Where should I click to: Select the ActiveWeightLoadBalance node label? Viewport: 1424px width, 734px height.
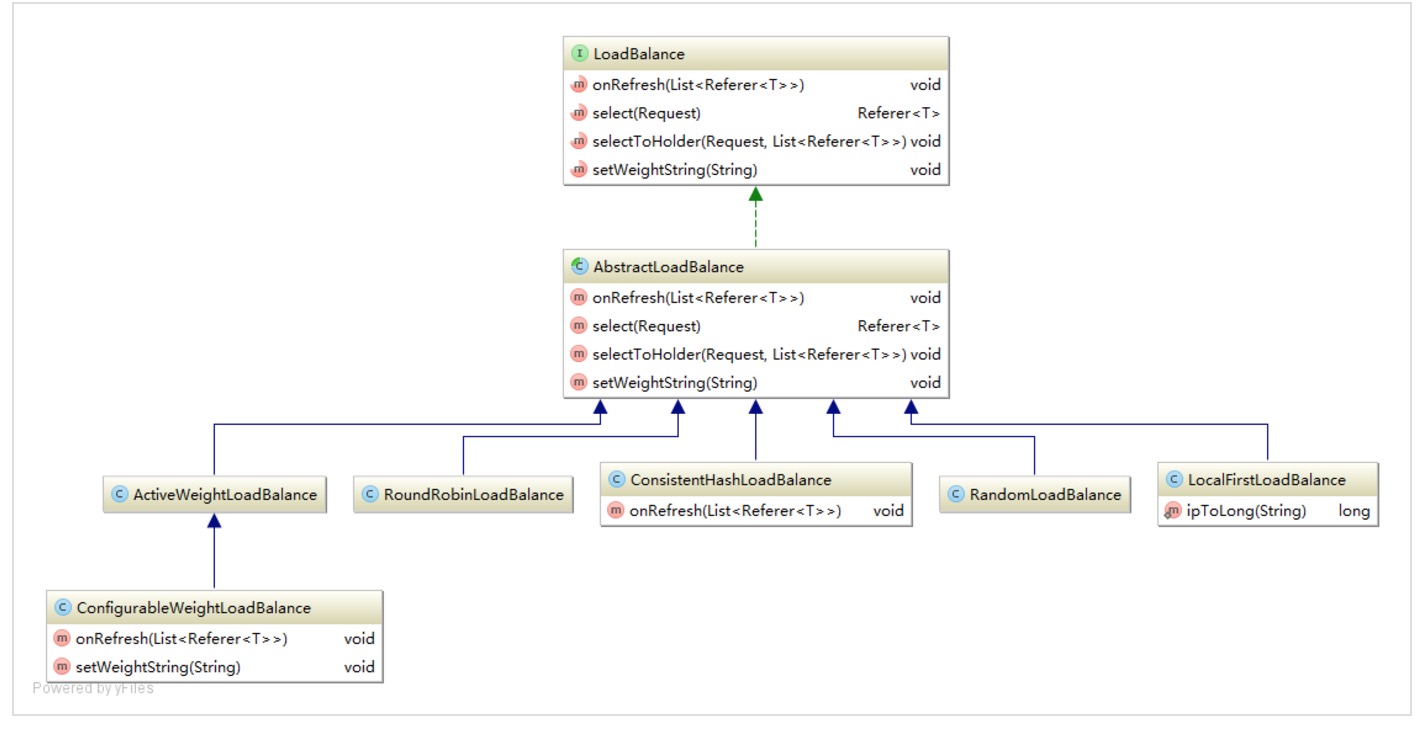[224, 495]
